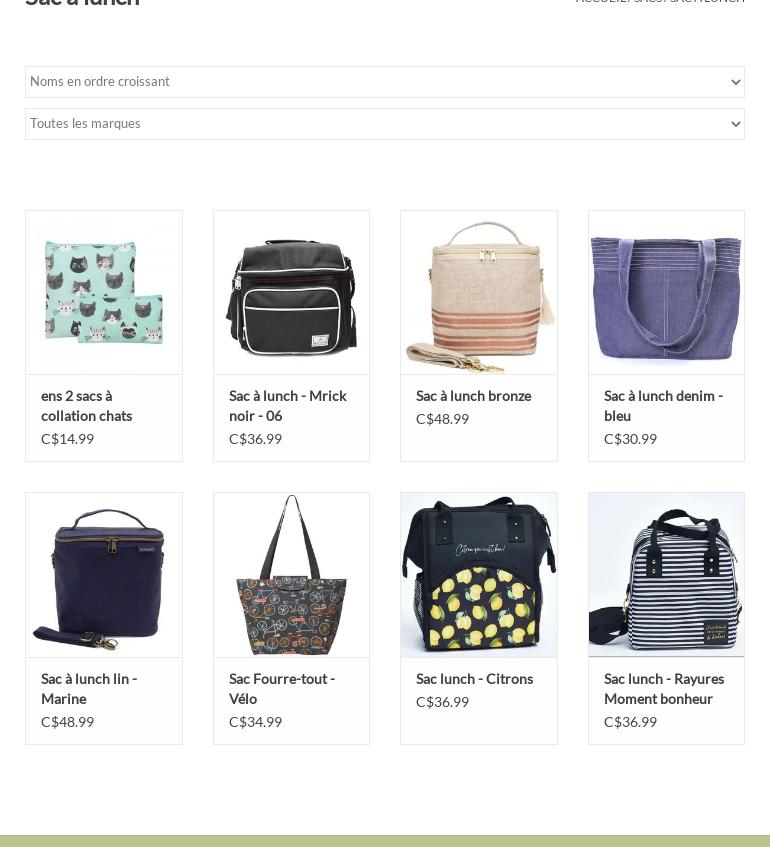View the blue denim lunch bag picture
Image resolution: width=770 pixels, height=847 pixels.
pos(666,293)
